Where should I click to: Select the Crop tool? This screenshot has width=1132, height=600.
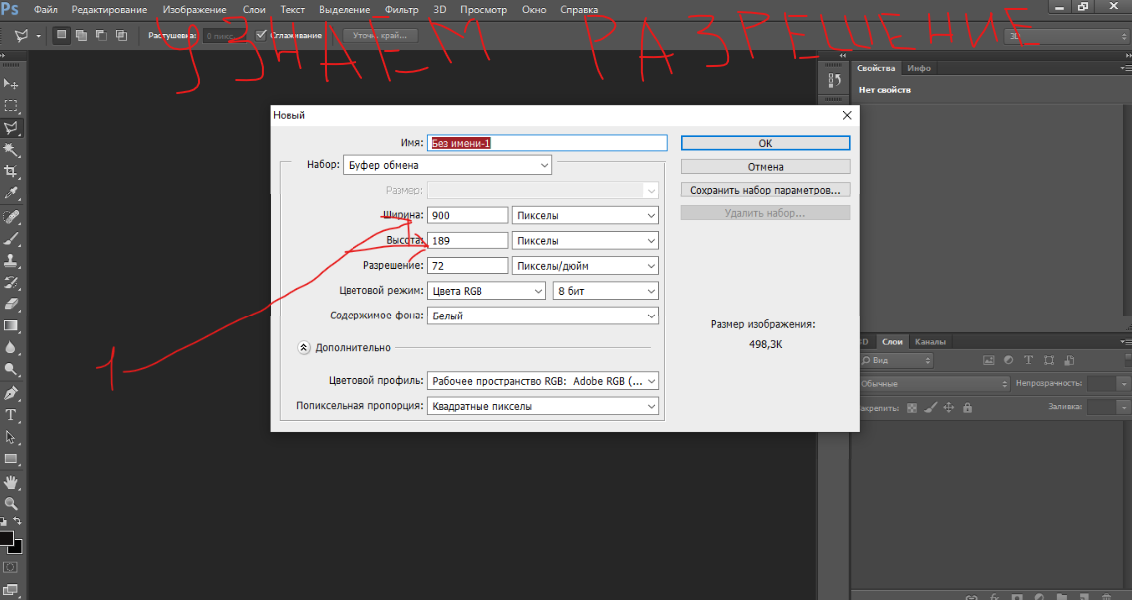point(12,172)
